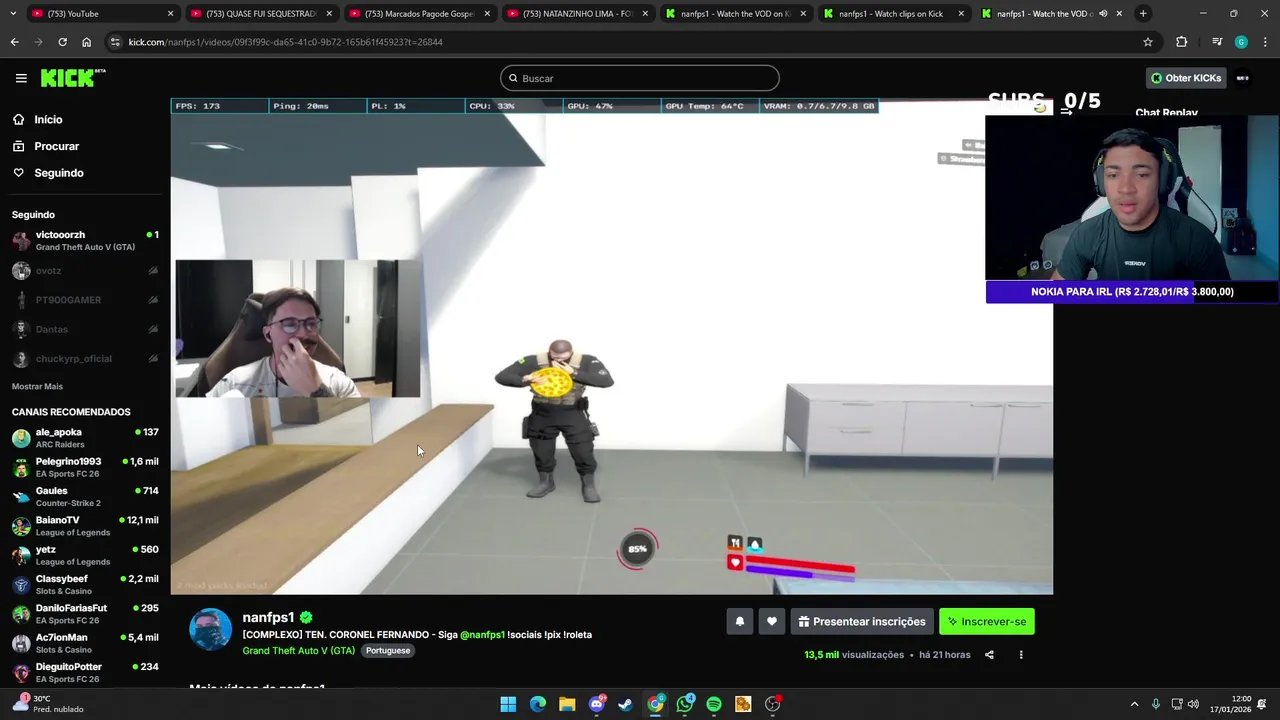Open media control icon in toolbar
This screenshot has width=1280, height=720.
tap(1216, 42)
